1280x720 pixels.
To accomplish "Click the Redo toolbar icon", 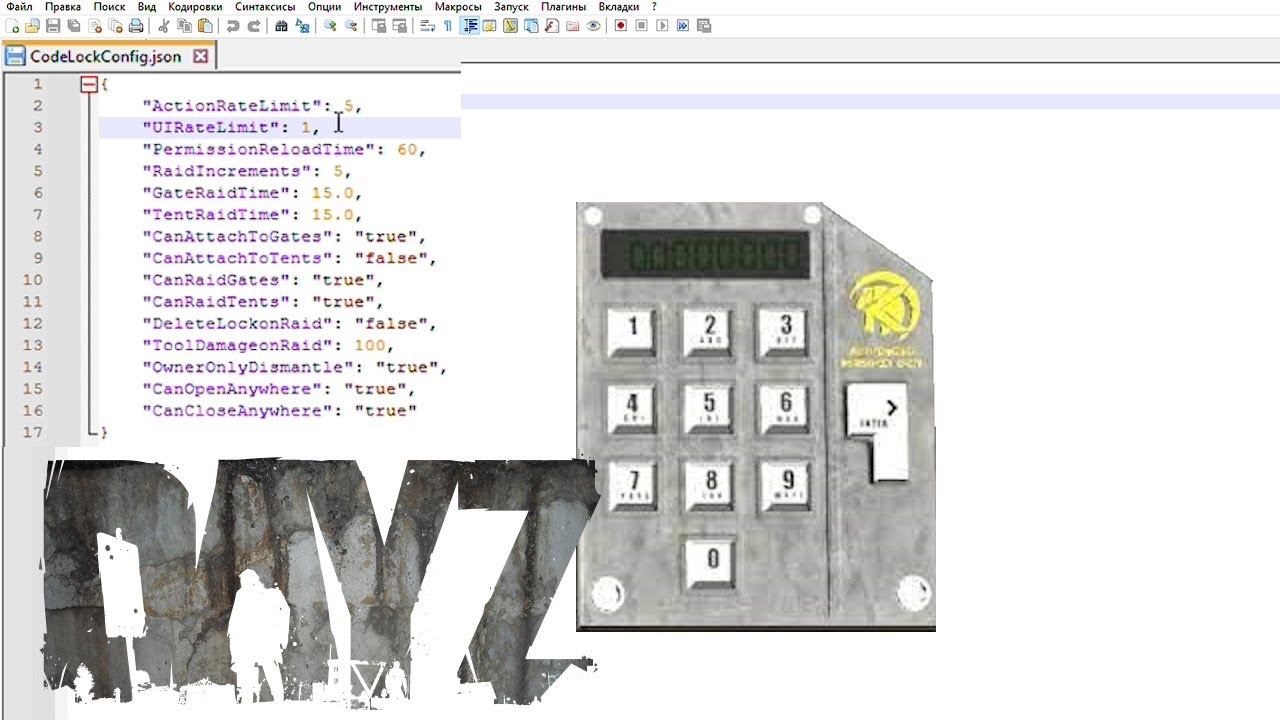I will pos(254,26).
